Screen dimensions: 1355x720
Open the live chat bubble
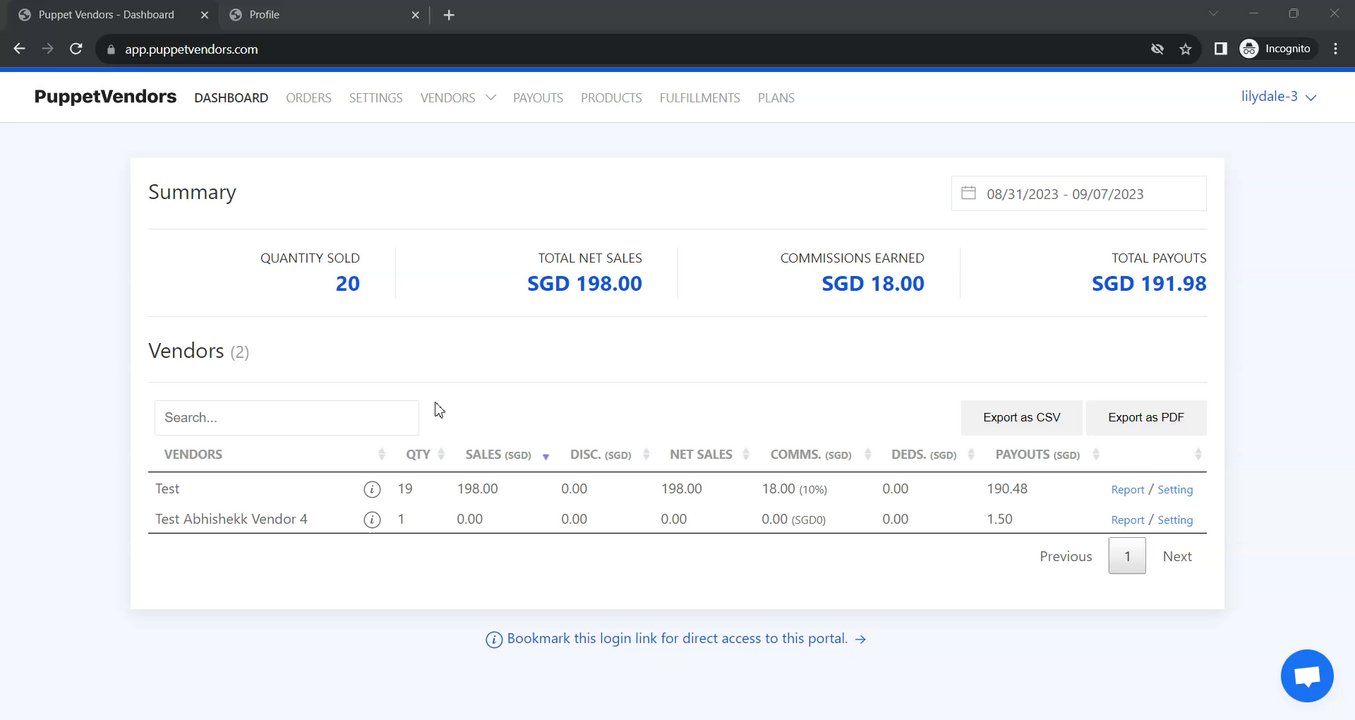click(1307, 676)
